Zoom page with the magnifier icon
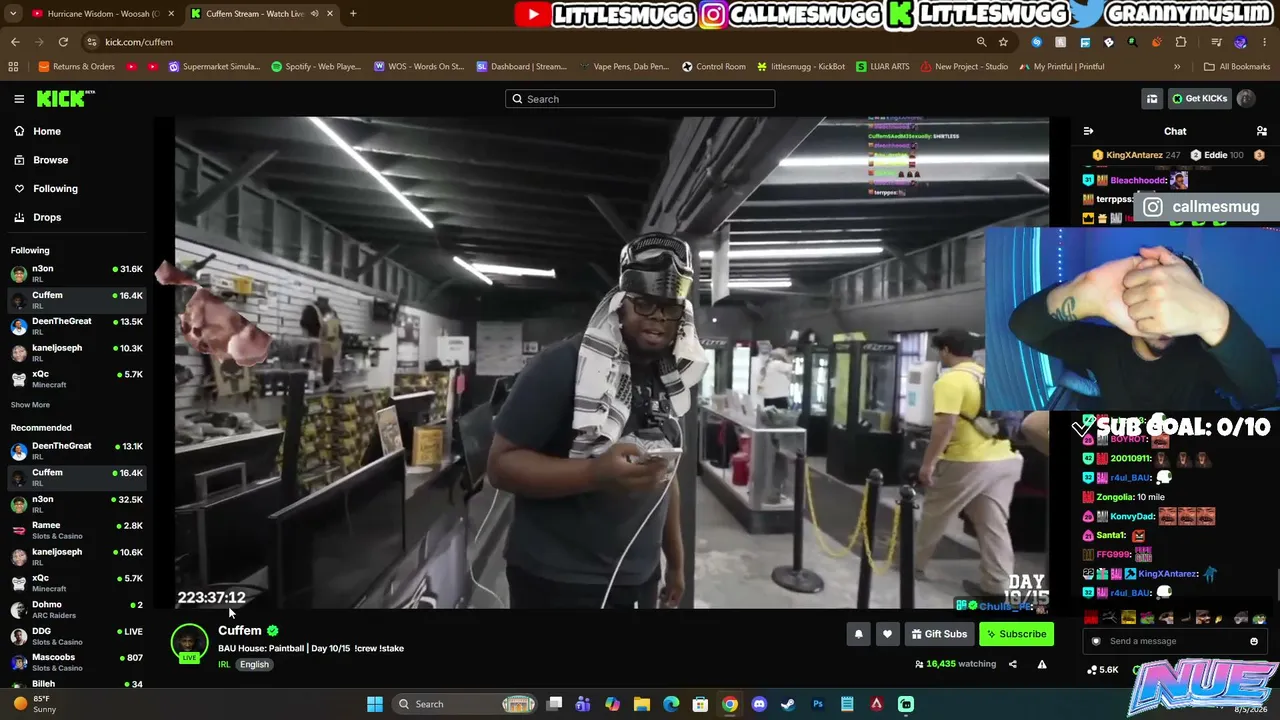This screenshot has width=1280, height=720. point(981,42)
